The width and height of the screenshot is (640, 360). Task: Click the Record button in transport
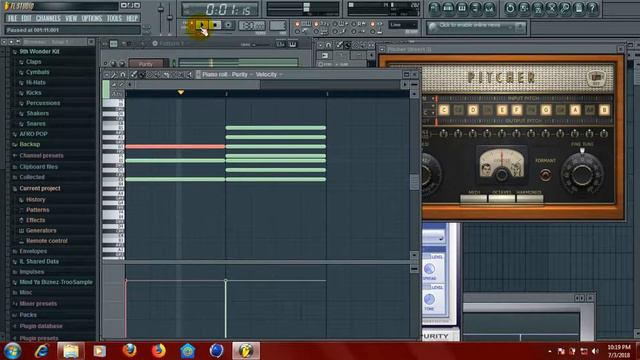click(x=229, y=25)
